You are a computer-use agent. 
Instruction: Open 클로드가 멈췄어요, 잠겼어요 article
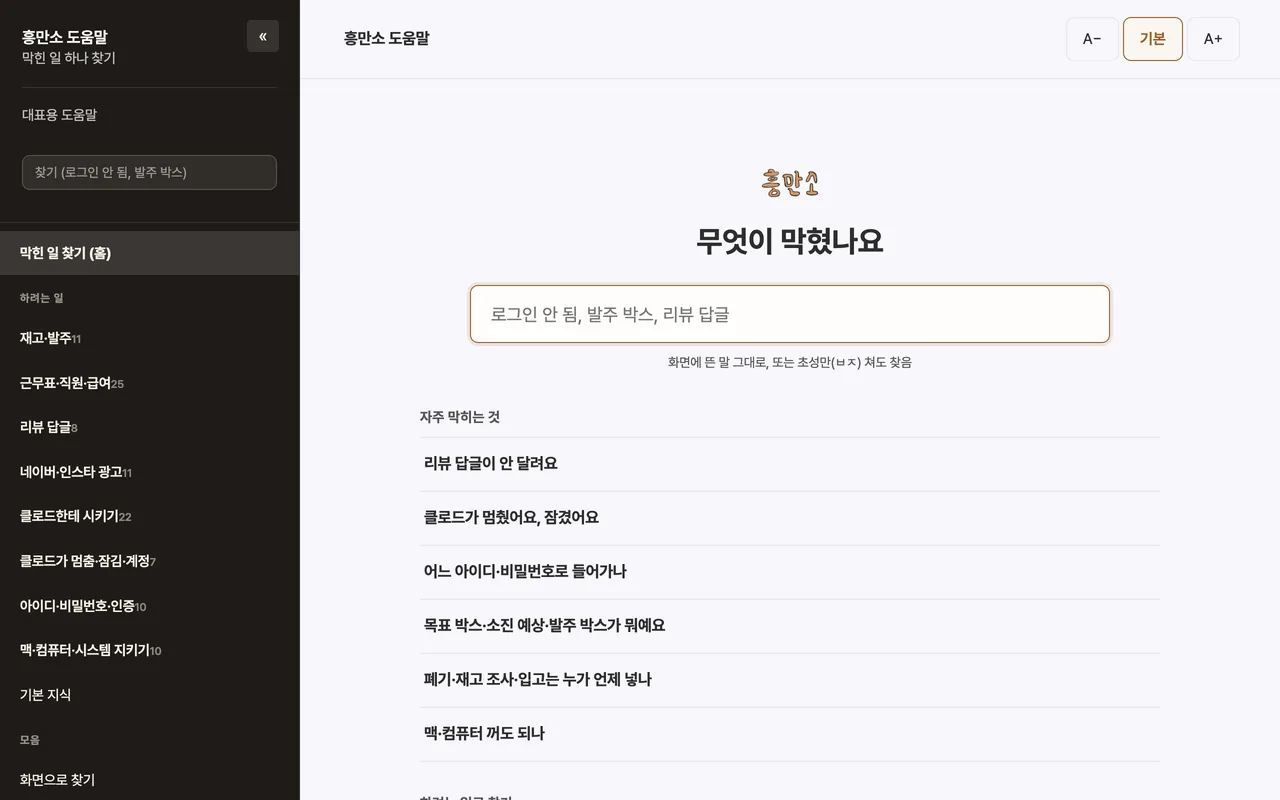pos(790,518)
